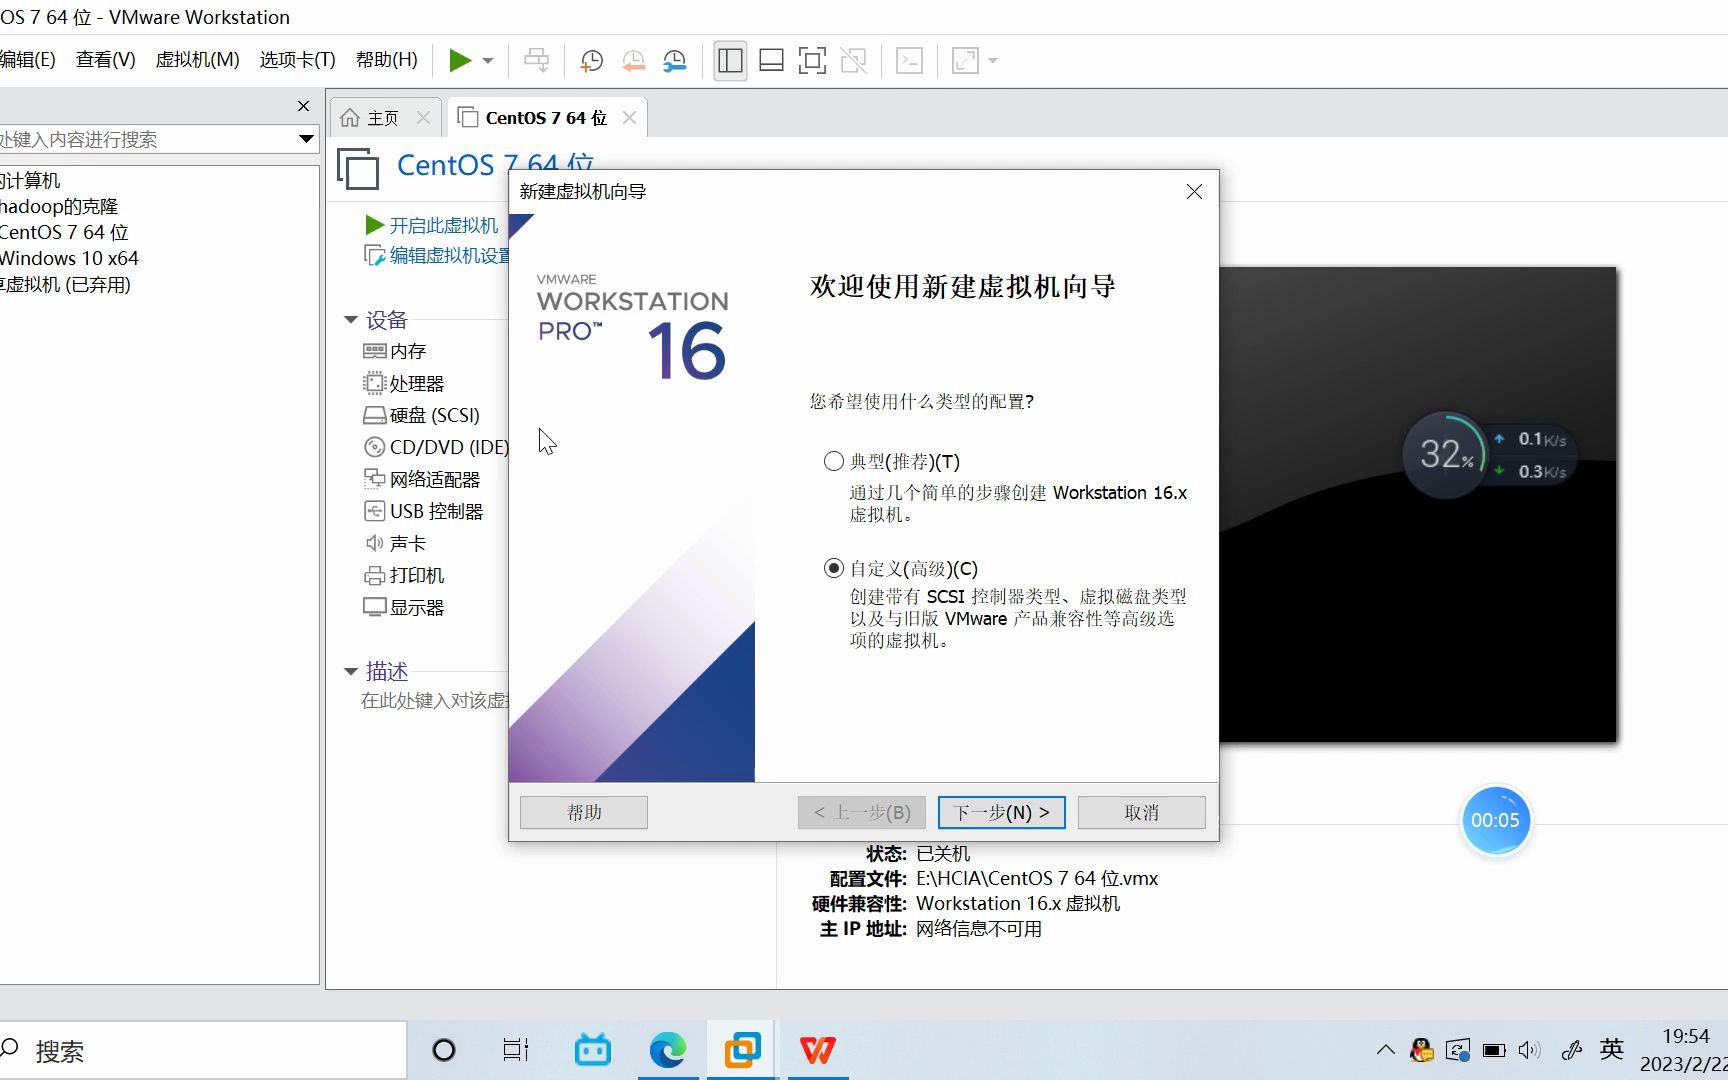Click the unity mode toolbar icon

[x=853, y=61]
